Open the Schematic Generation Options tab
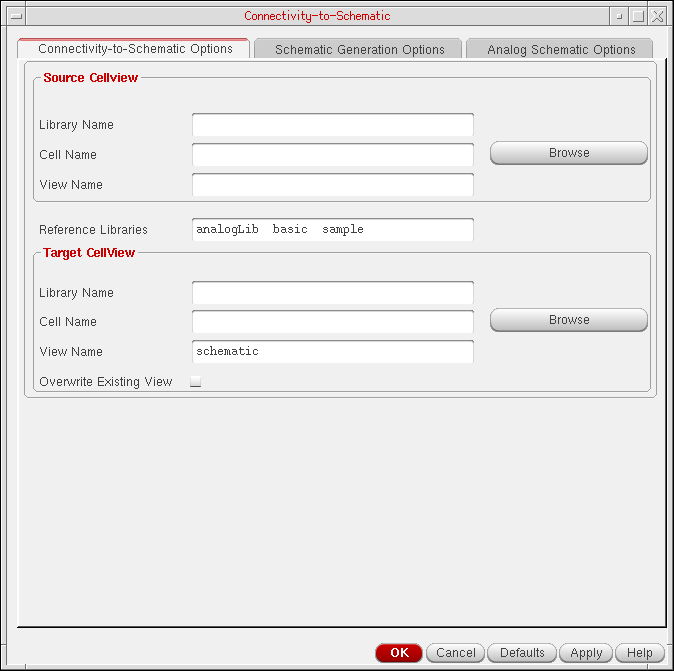 click(358, 49)
